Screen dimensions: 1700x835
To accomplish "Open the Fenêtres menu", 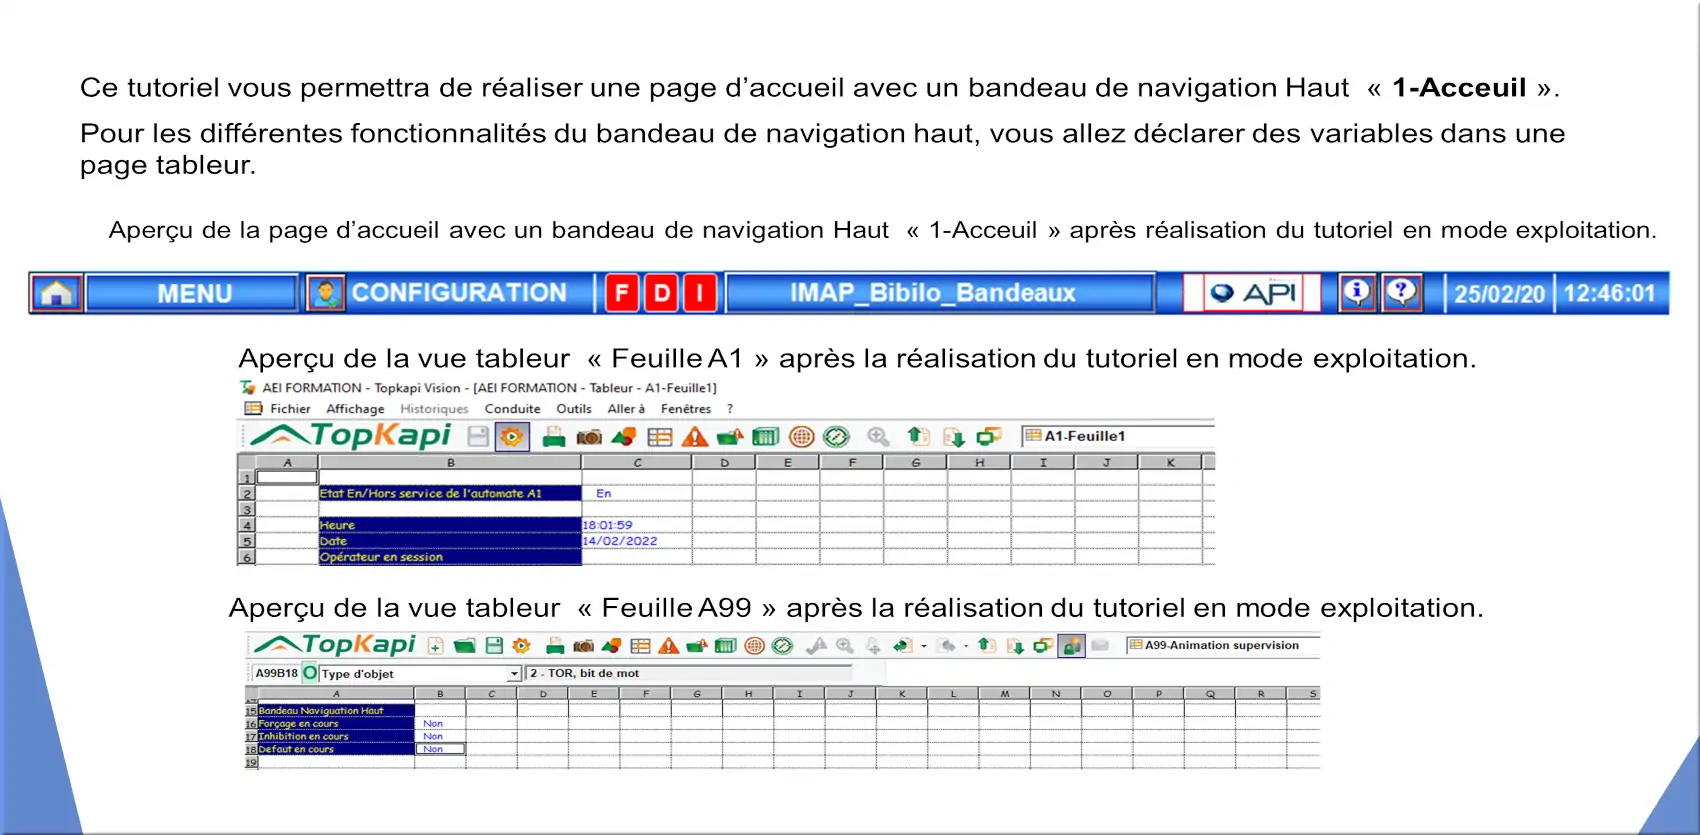I will (686, 409).
